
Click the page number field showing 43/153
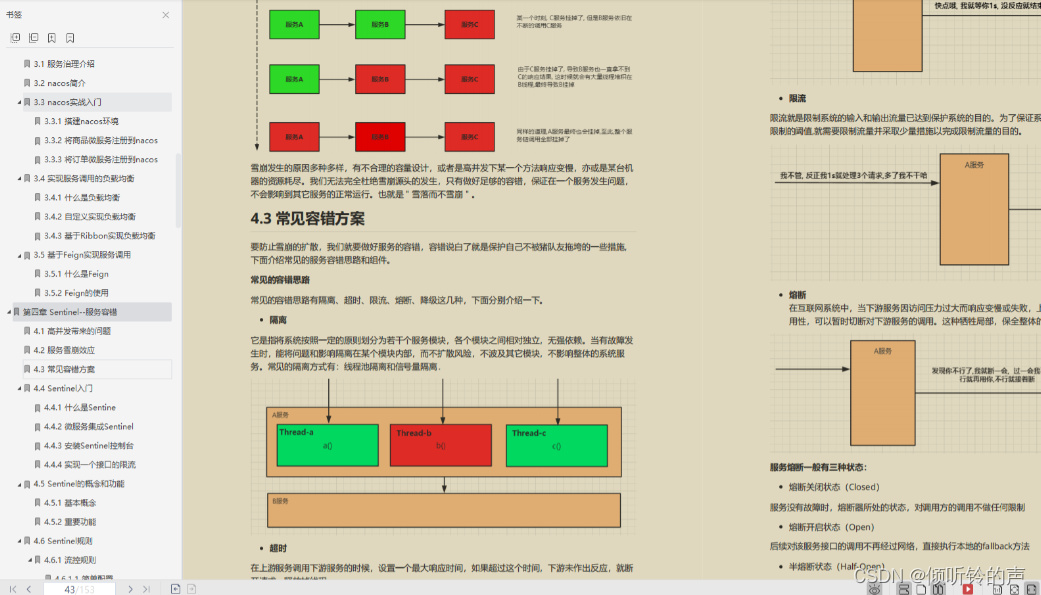(x=79, y=589)
